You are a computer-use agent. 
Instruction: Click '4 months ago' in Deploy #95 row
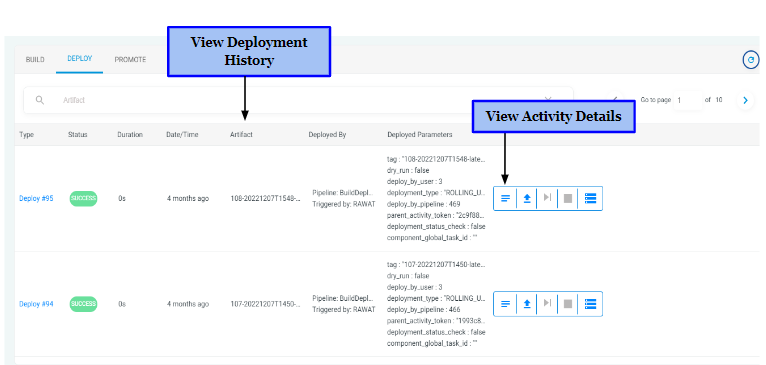[x=188, y=199]
